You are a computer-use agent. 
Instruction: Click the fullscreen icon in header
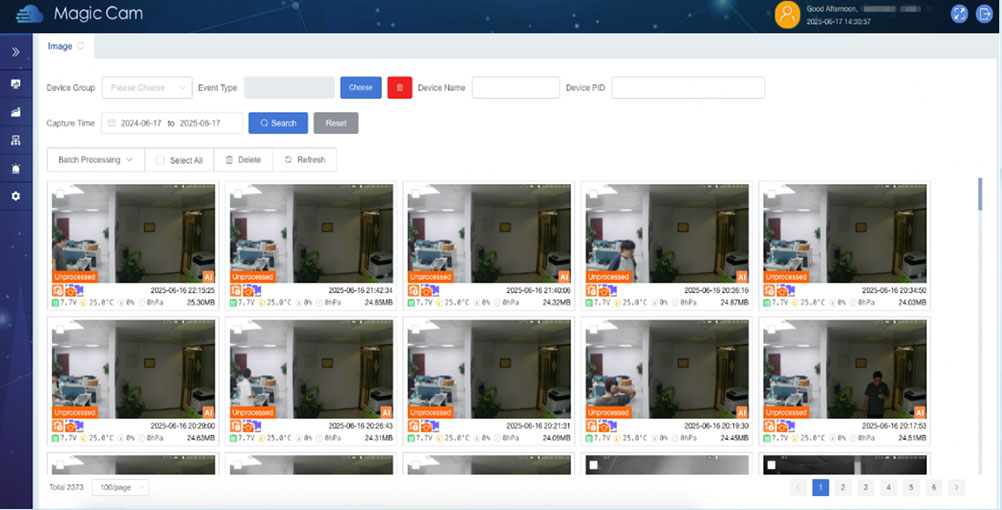[x=958, y=14]
